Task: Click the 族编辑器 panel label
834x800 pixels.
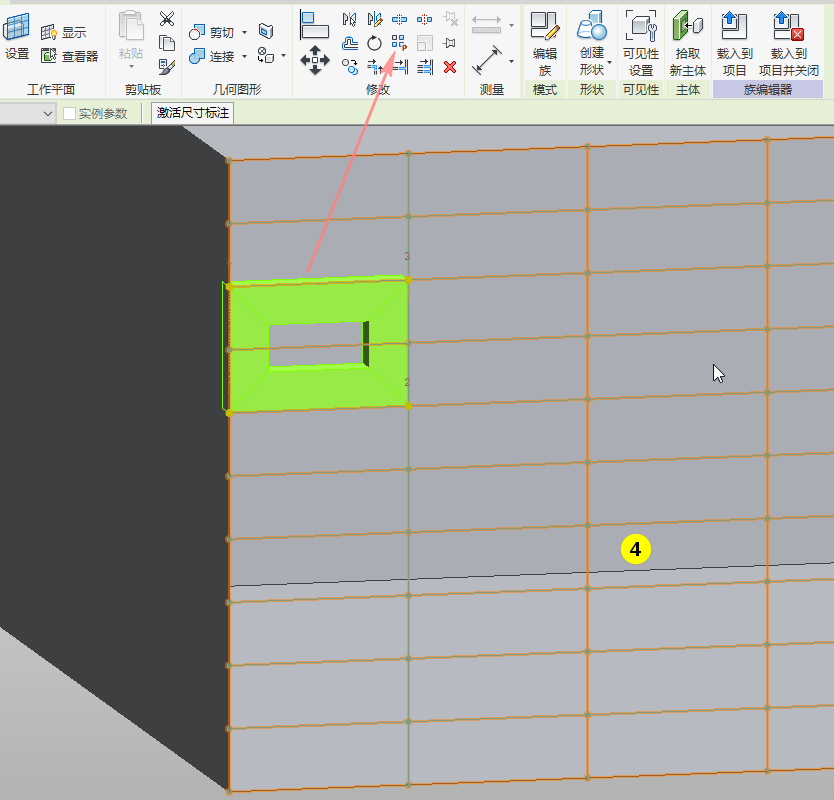Action: tap(768, 89)
